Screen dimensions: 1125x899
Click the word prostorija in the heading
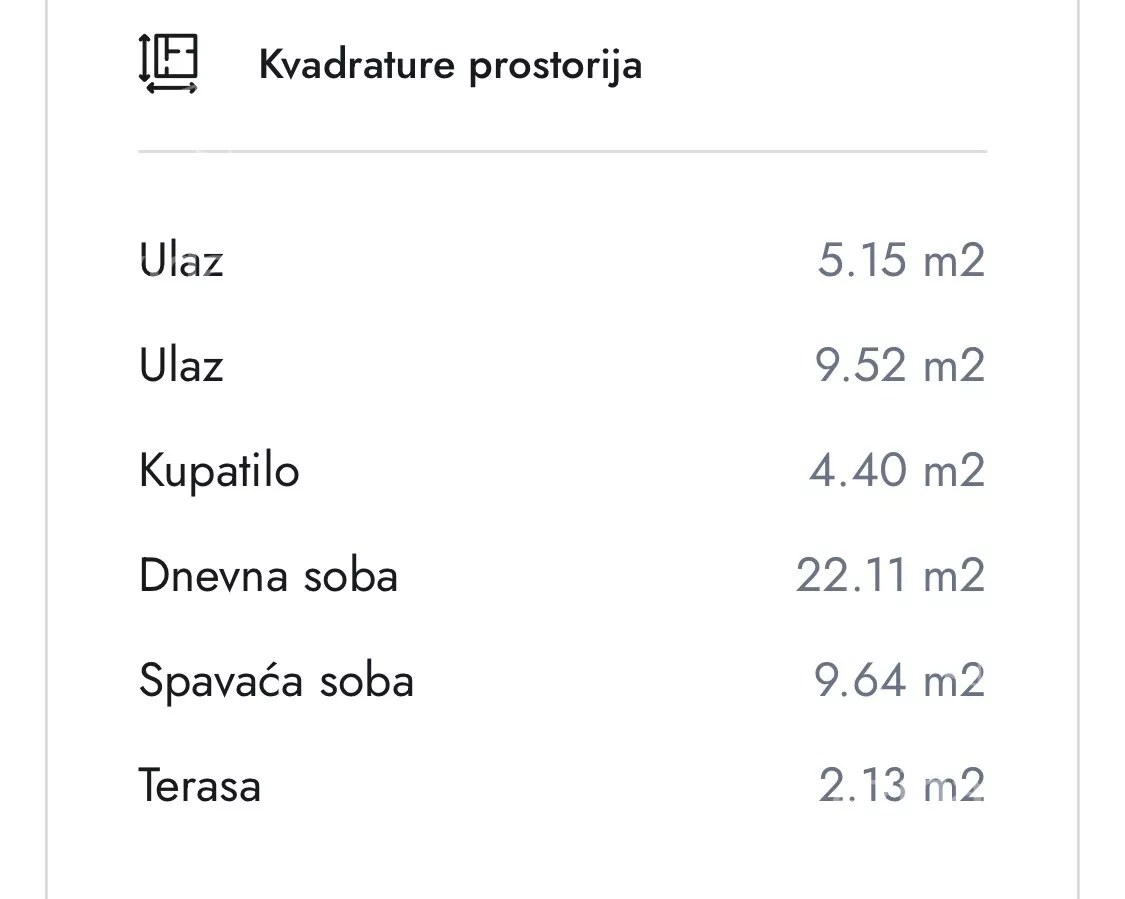[x=555, y=67]
